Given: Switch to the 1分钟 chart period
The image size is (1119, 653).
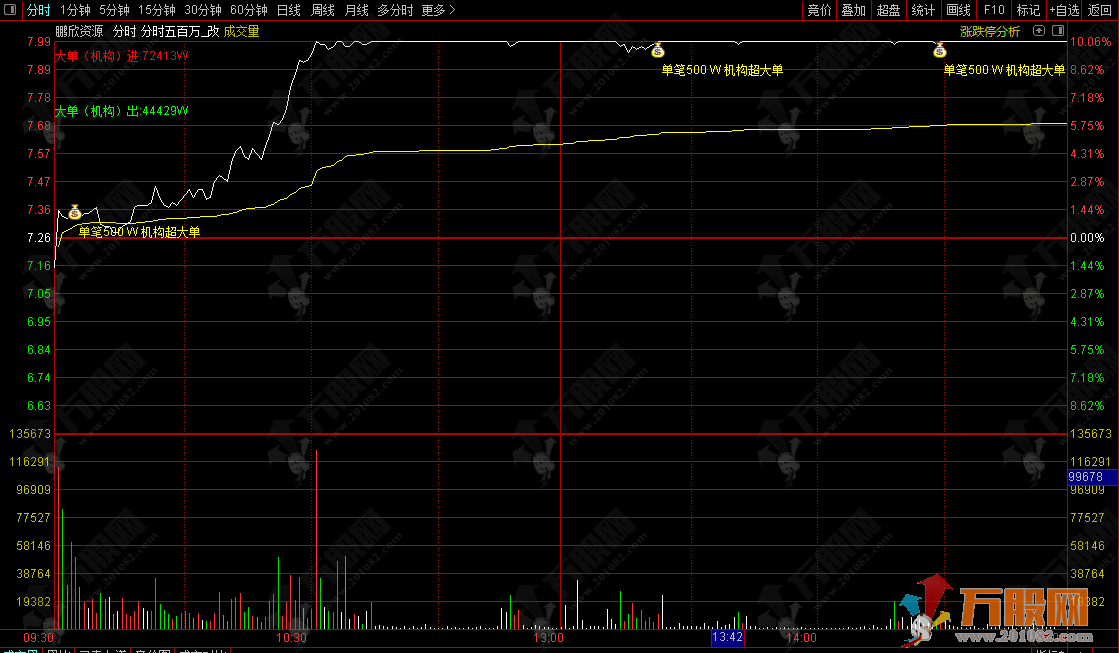Looking at the screenshot, I should coord(75,10).
